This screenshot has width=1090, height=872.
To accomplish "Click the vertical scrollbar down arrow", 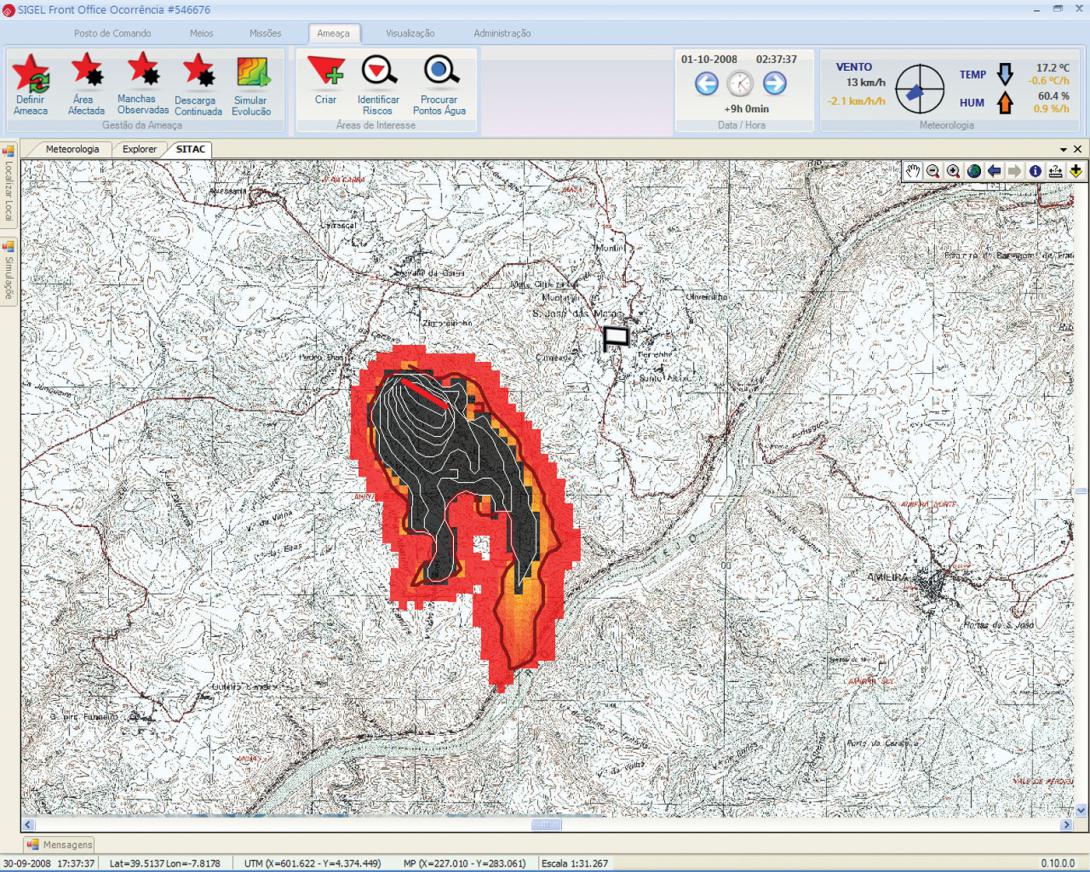I will click(1081, 810).
